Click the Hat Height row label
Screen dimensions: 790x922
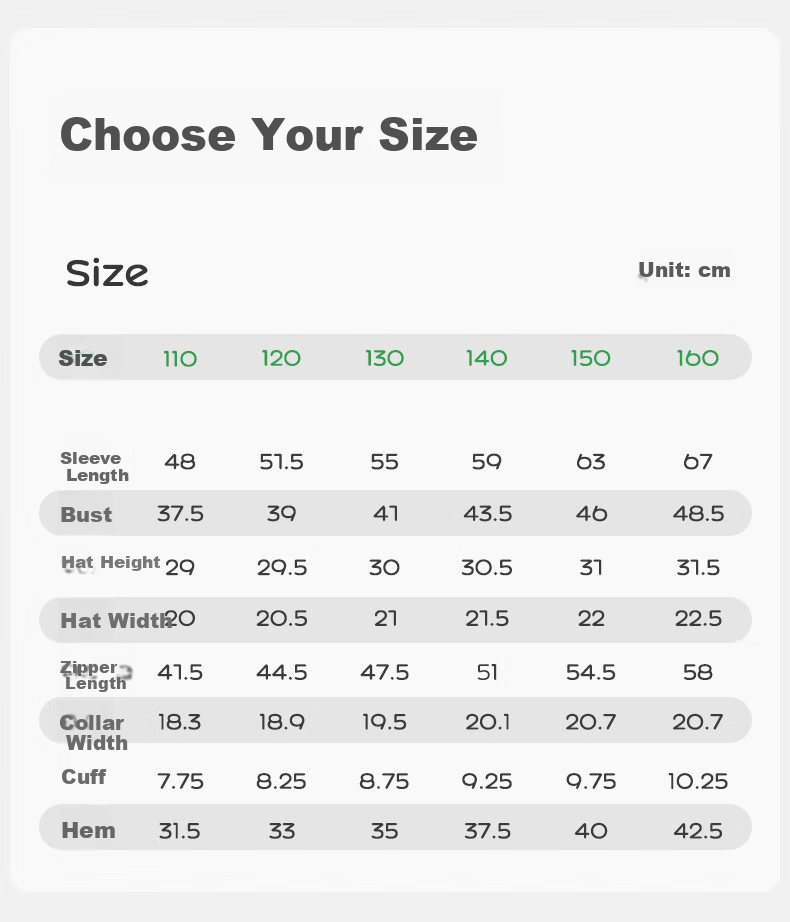111,563
